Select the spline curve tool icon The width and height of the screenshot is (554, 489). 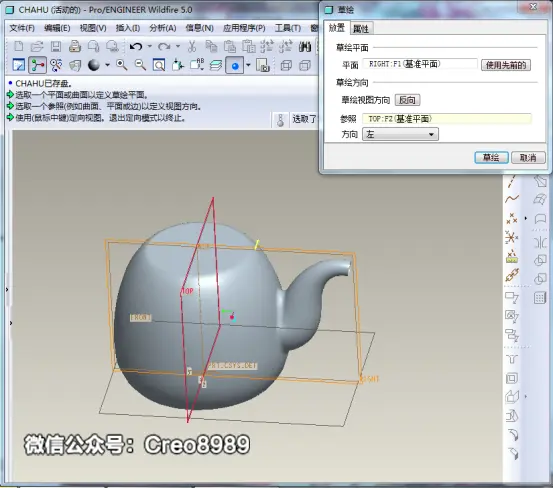tap(512, 199)
